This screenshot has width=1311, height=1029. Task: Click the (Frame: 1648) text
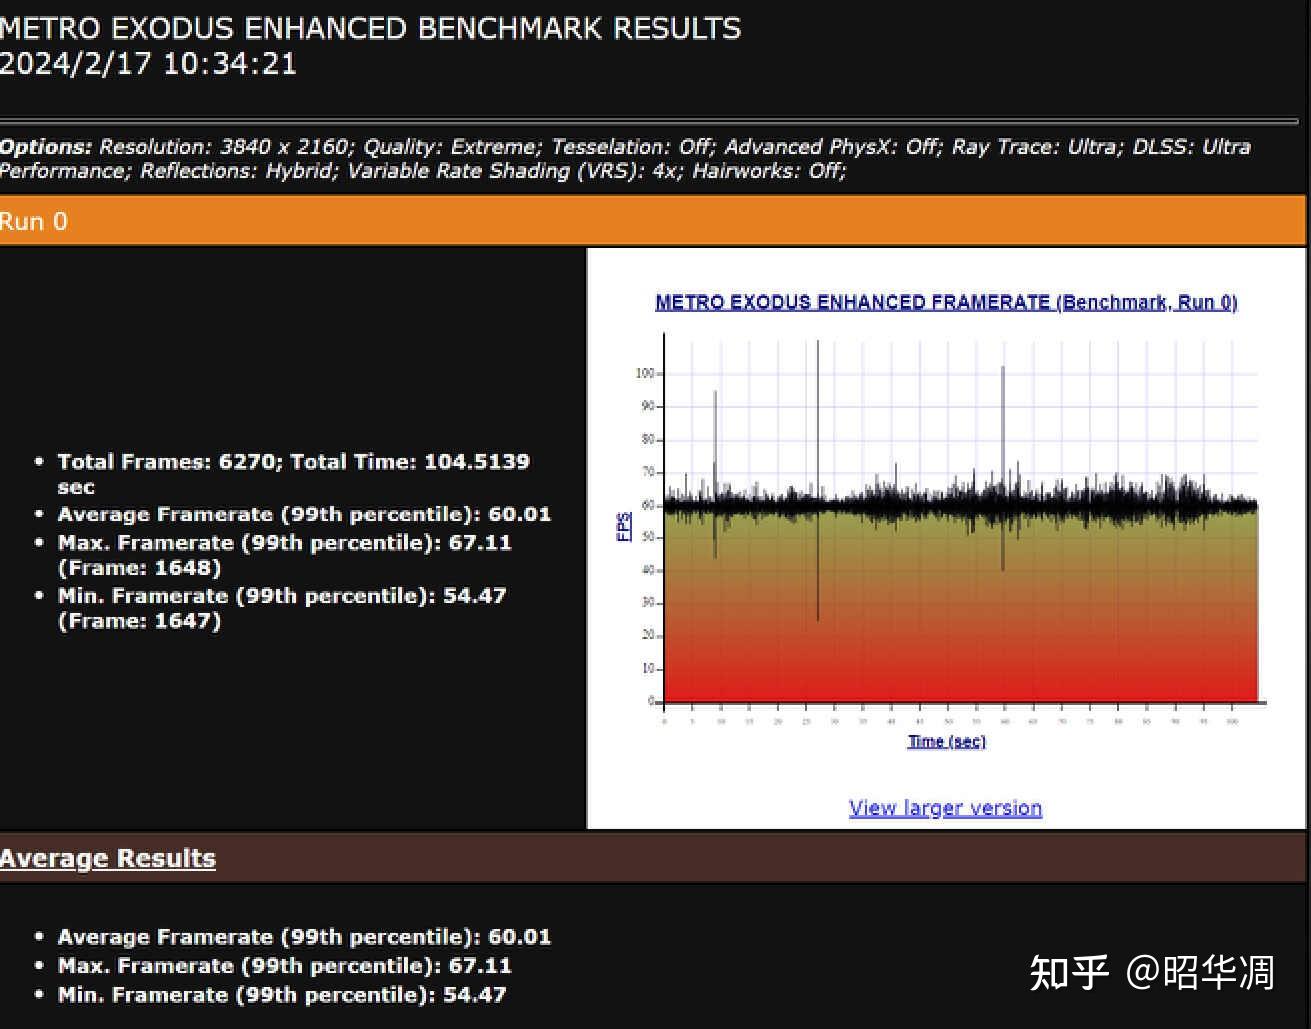(139, 568)
